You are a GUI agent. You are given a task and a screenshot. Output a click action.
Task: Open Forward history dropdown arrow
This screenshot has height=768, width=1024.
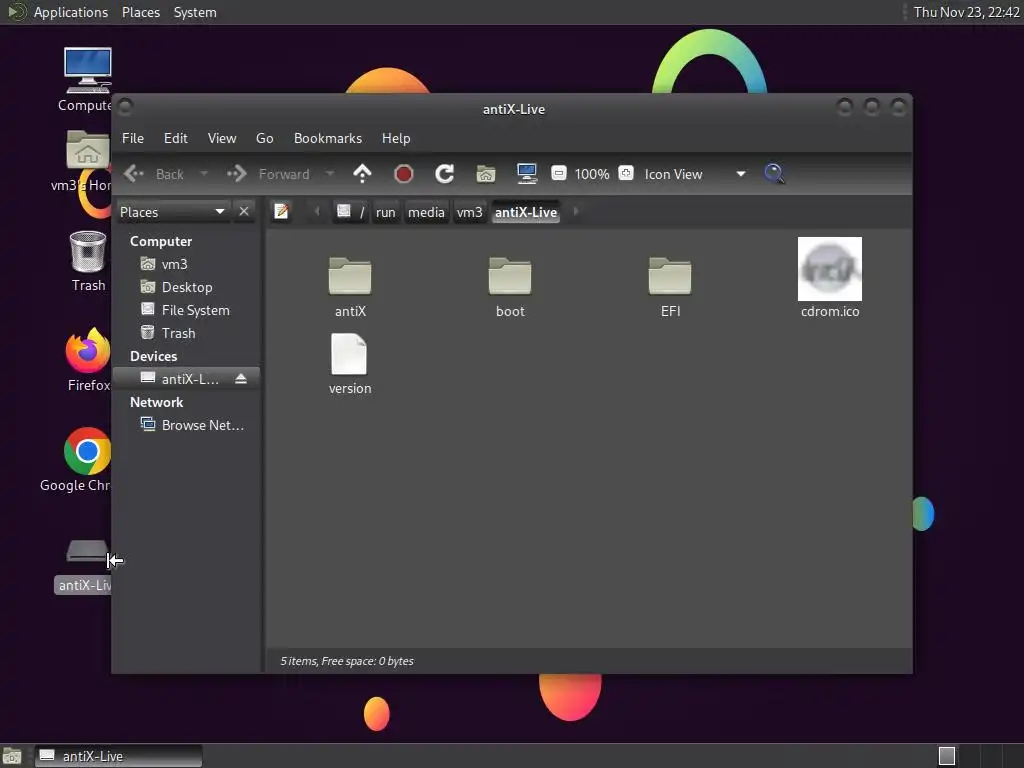330,174
